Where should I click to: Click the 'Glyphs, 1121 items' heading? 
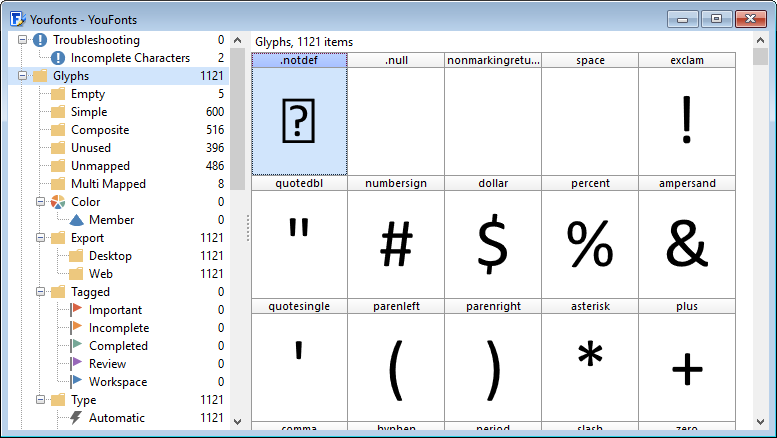[x=304, y=42]
